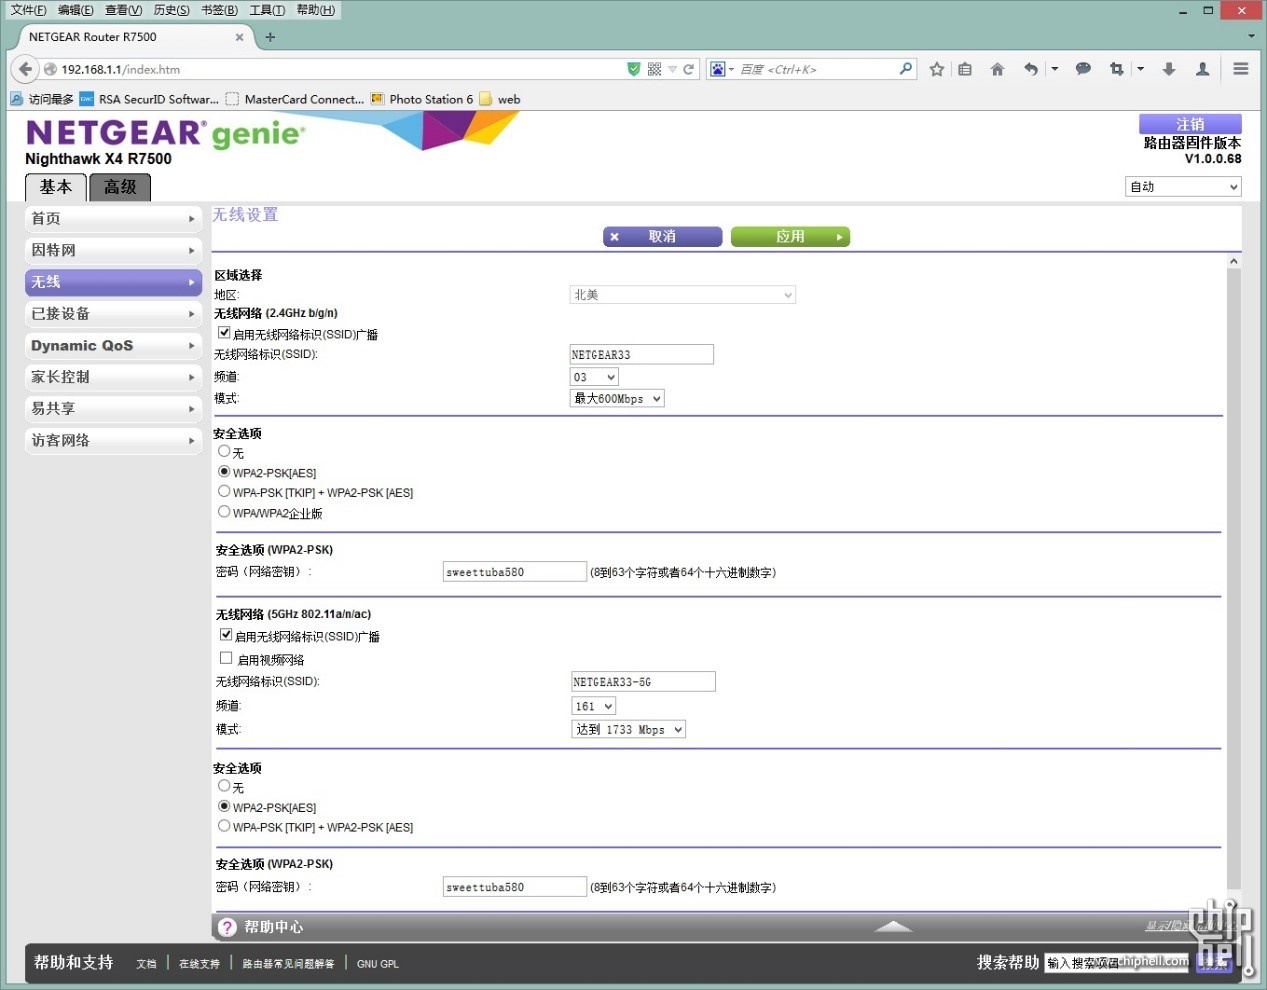Open the 文件(F) menu
This screenshot has height=990, width=1267.
point(28,10)
